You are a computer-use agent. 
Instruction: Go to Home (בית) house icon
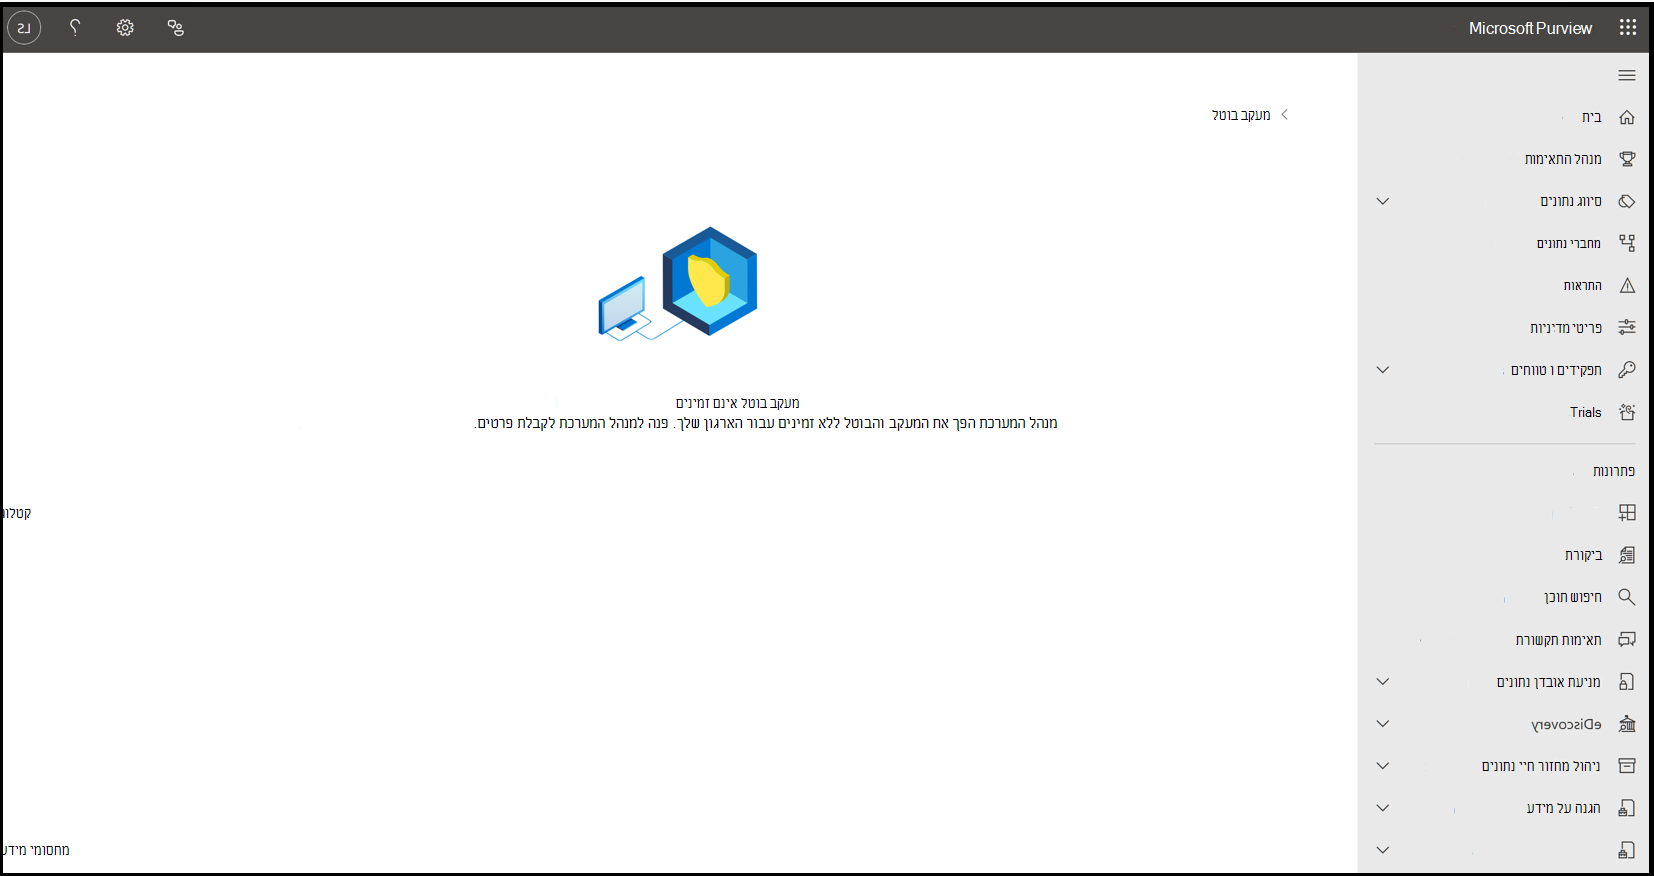pyautogui.click(x=1627, y=117)
